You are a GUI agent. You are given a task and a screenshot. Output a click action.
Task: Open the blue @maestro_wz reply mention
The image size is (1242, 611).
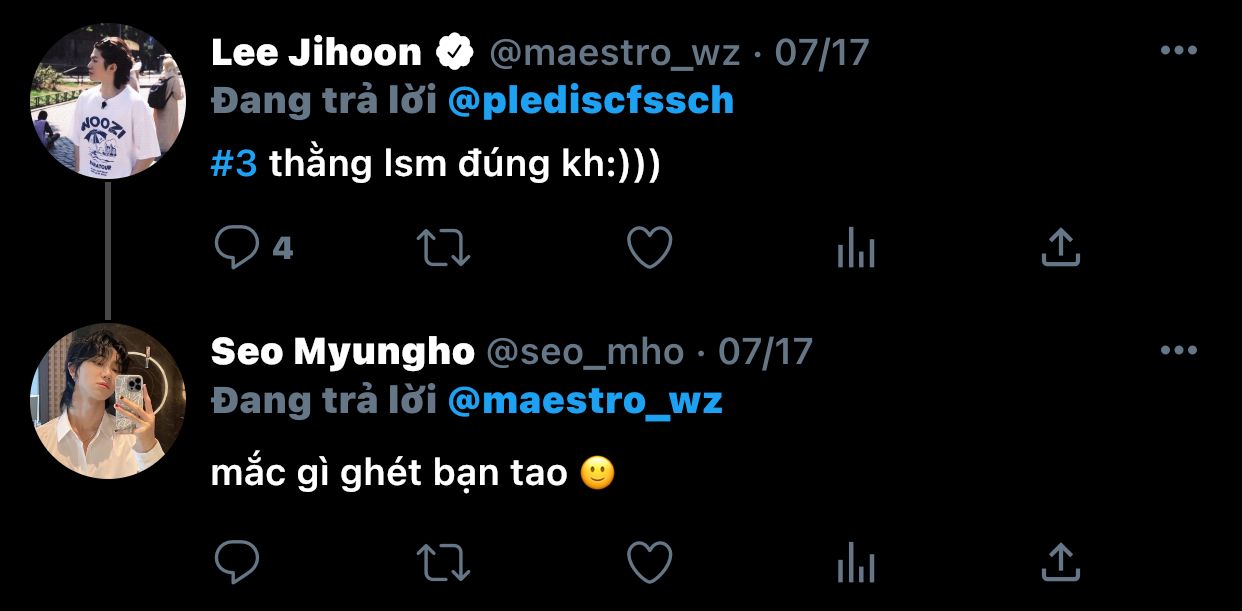click(x=585, y=401)
